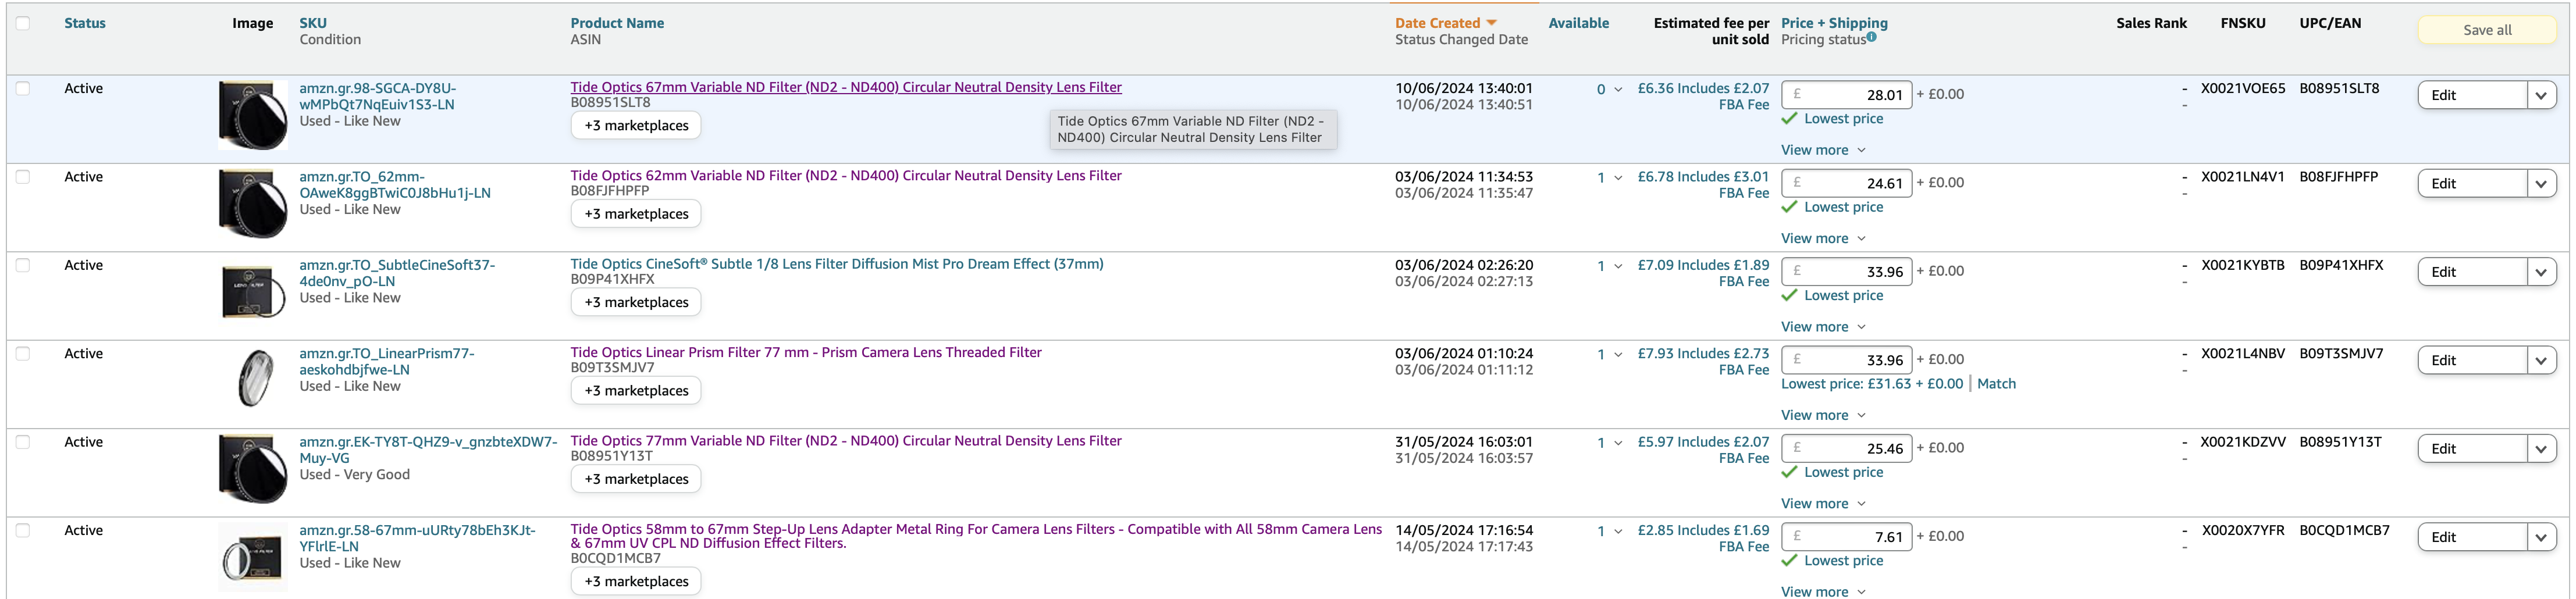This screenshot has height=599, width=2576.
Task: Open the Edit dropdown arrow for B0CQD1MCB7
Action: point(2541,538)
